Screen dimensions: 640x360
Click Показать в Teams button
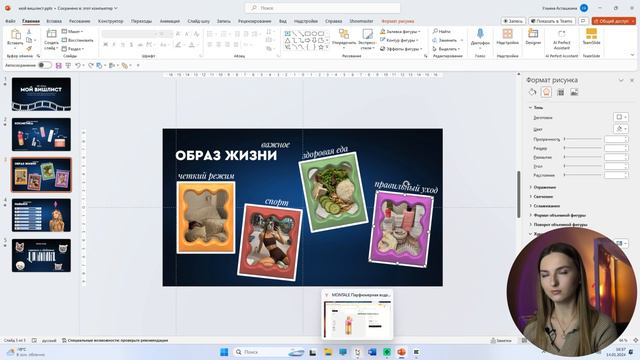click(x=552, y=21)
